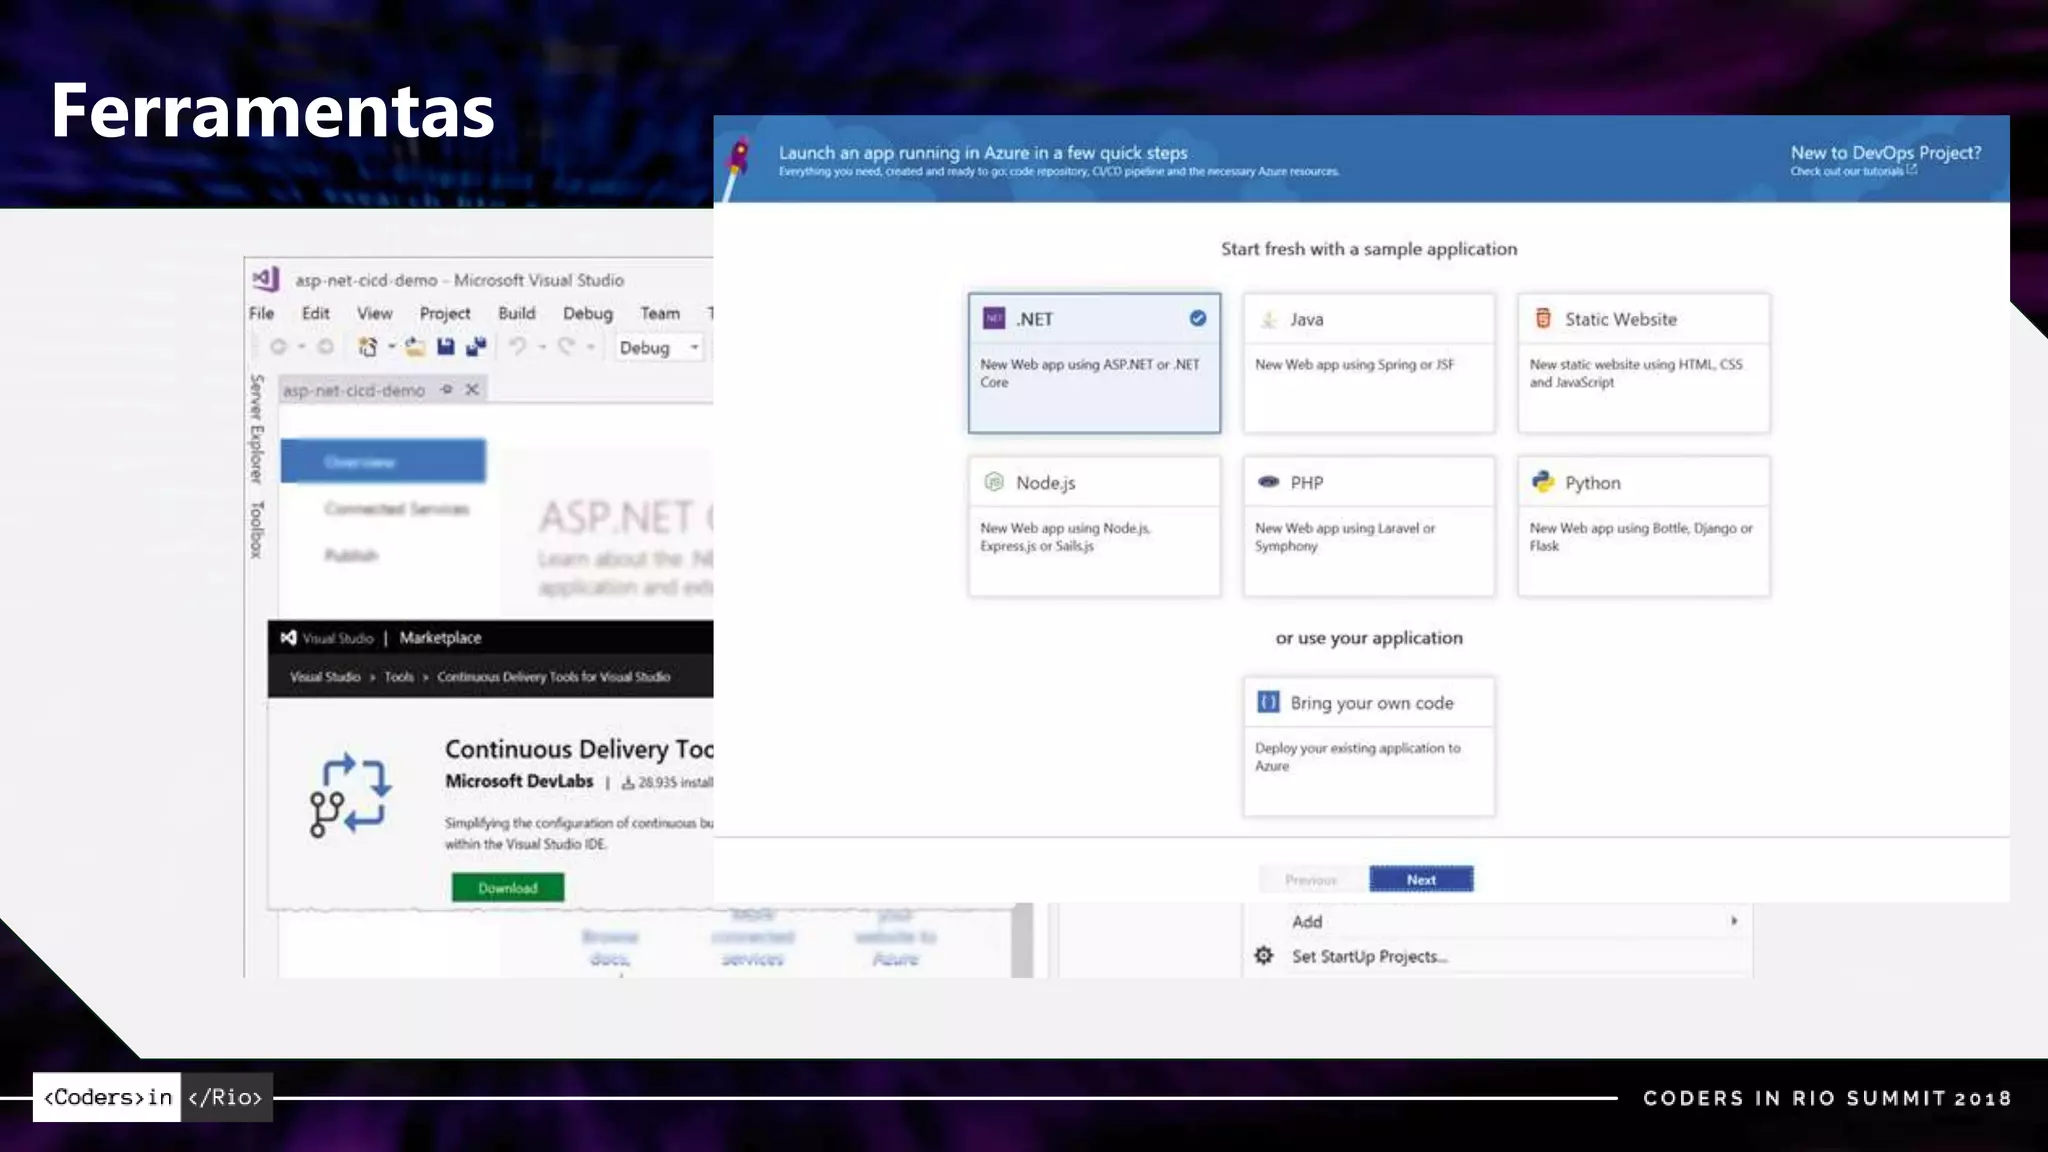The height and width of the screenshot is (1152, 2048).
Task: Click the Open File folder icon
Action: click(x=415, y=347)
